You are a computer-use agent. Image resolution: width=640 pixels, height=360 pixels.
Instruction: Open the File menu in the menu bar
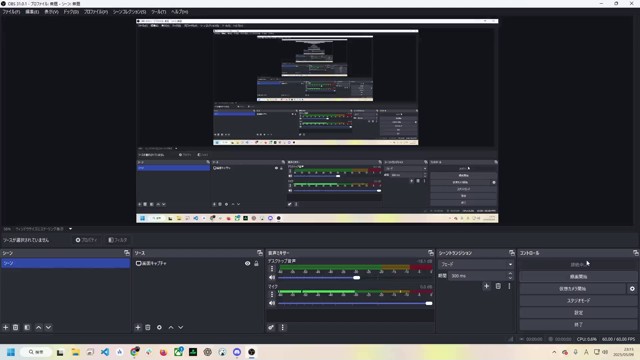point(11,12)
